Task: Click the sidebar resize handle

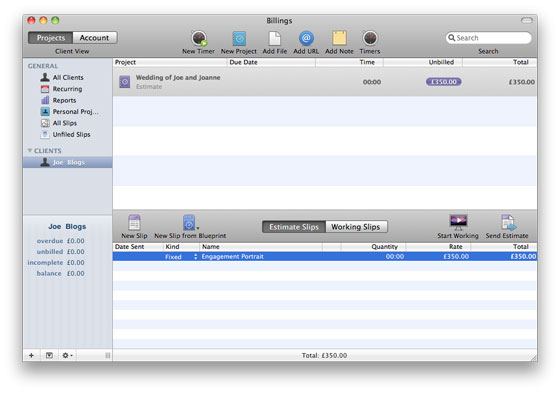Action: [108, 355]
